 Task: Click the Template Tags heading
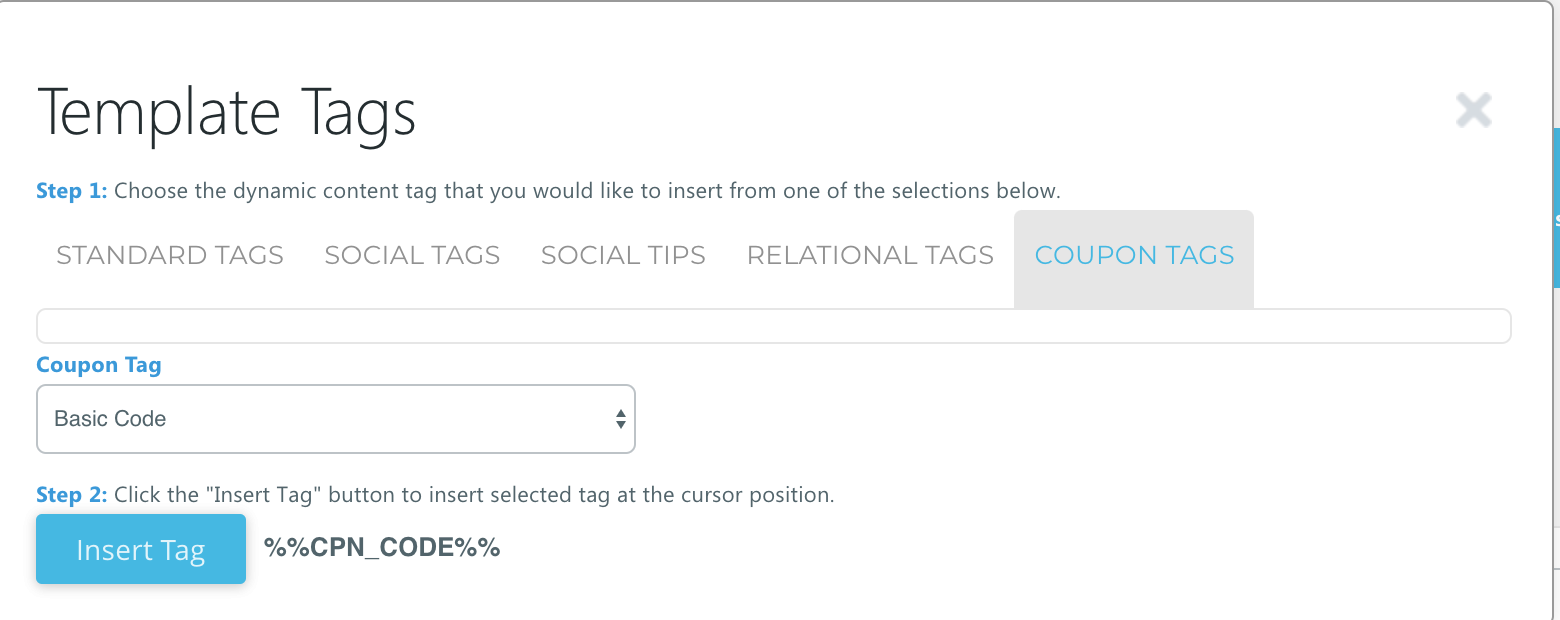click(x=226, y=112)
